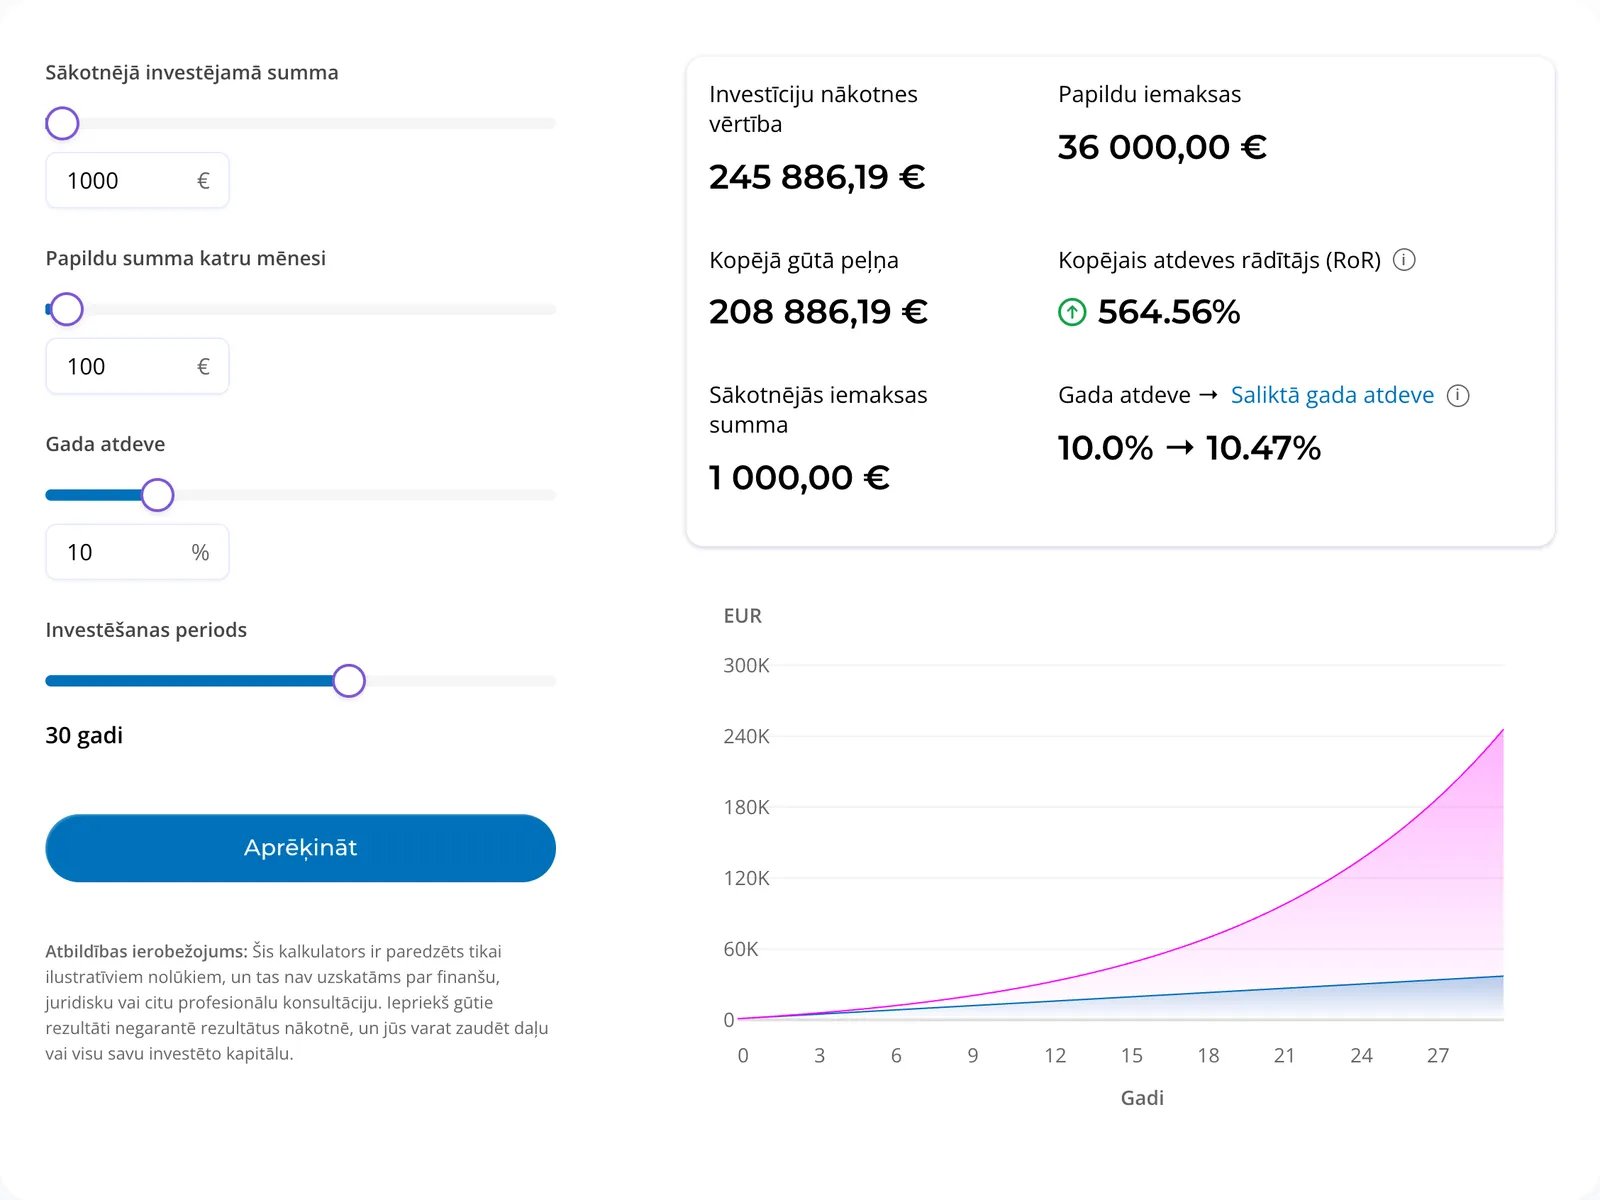Viewport: 1600px width, 1200px height.
Task: Click the 30 gadi period label
Action: tap(84, 736)
